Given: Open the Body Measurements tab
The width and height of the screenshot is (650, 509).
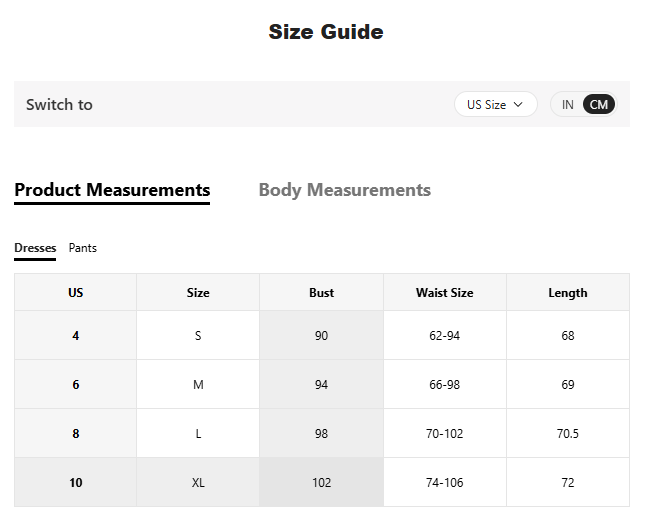Looking at the screenshot, I should click(344, 190).
